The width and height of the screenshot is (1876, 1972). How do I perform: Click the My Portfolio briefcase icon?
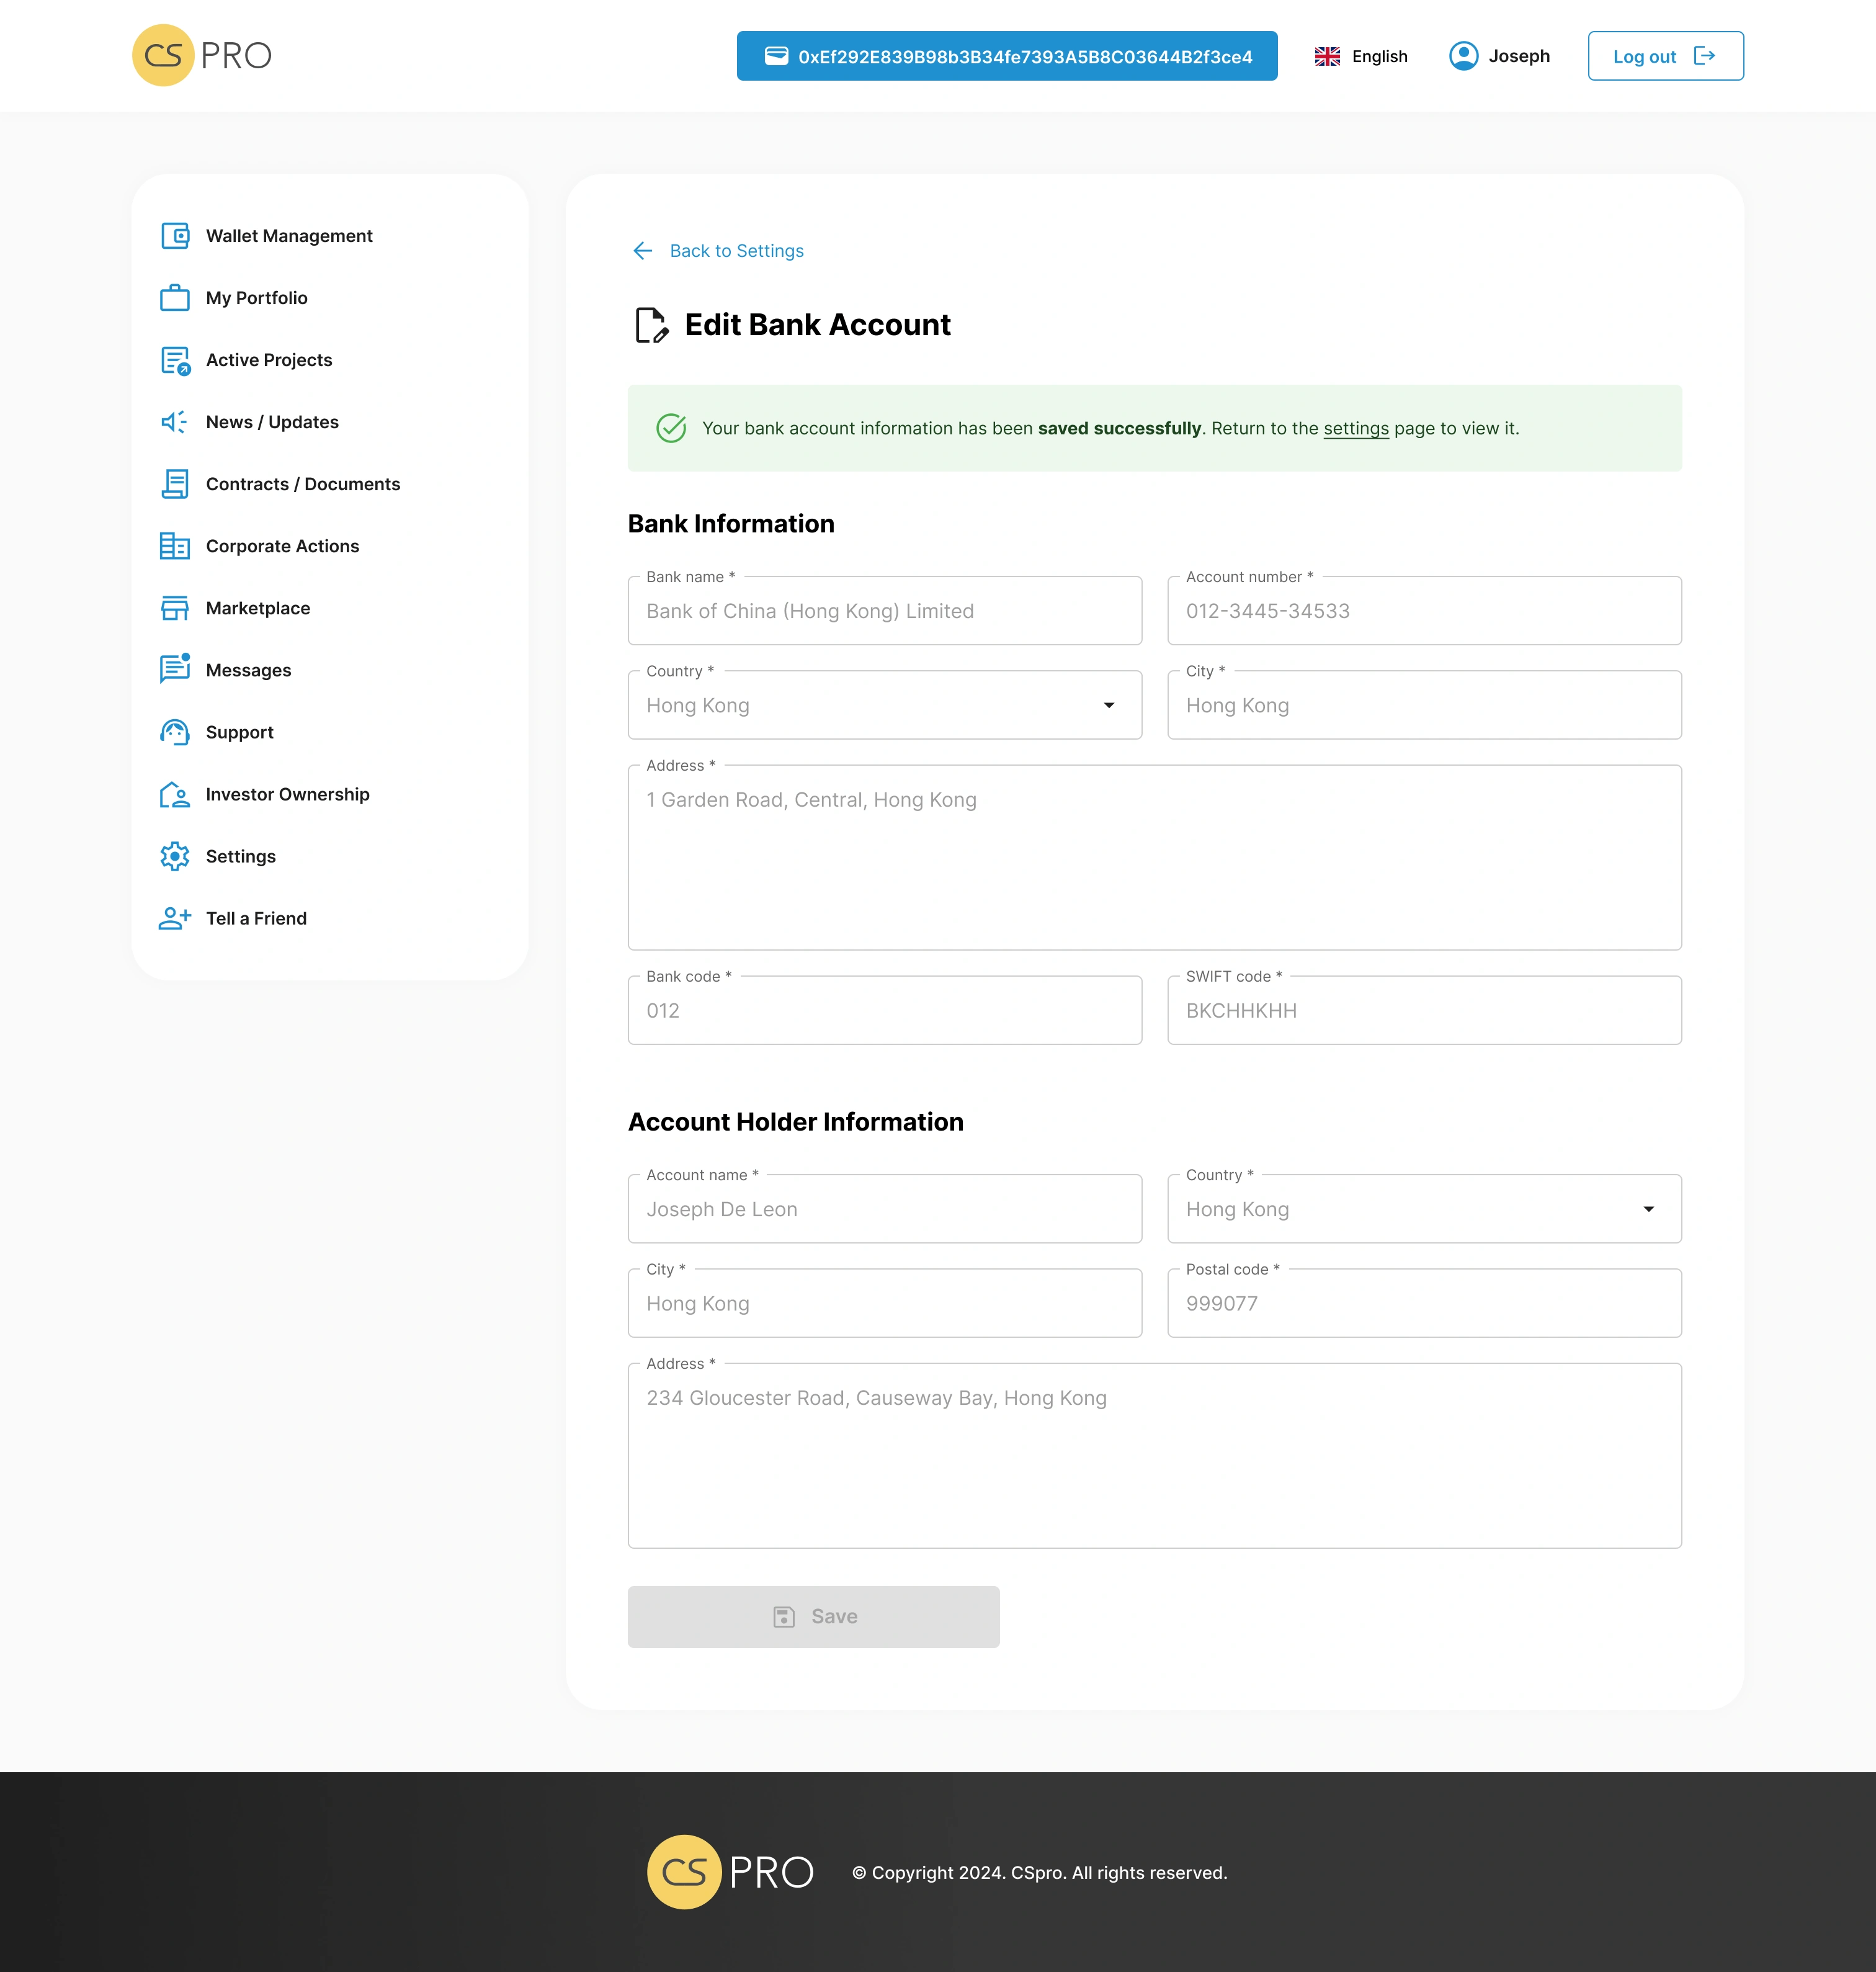point(175,298)
